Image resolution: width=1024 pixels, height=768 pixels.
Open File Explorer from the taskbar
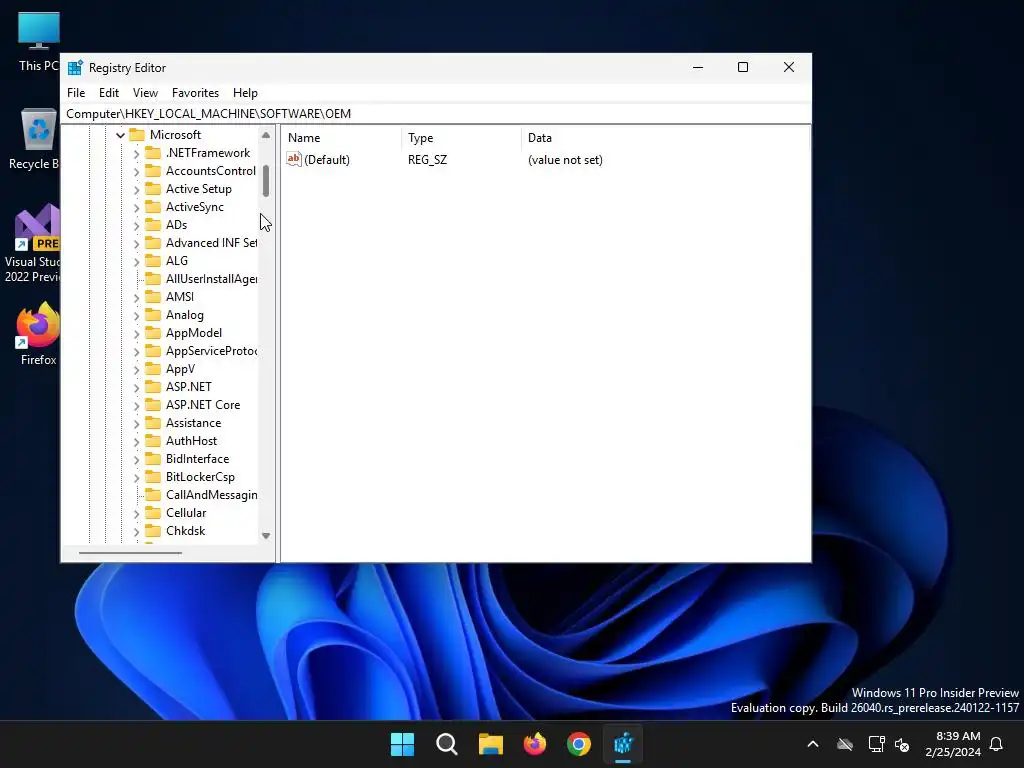[x=490, y=744]
